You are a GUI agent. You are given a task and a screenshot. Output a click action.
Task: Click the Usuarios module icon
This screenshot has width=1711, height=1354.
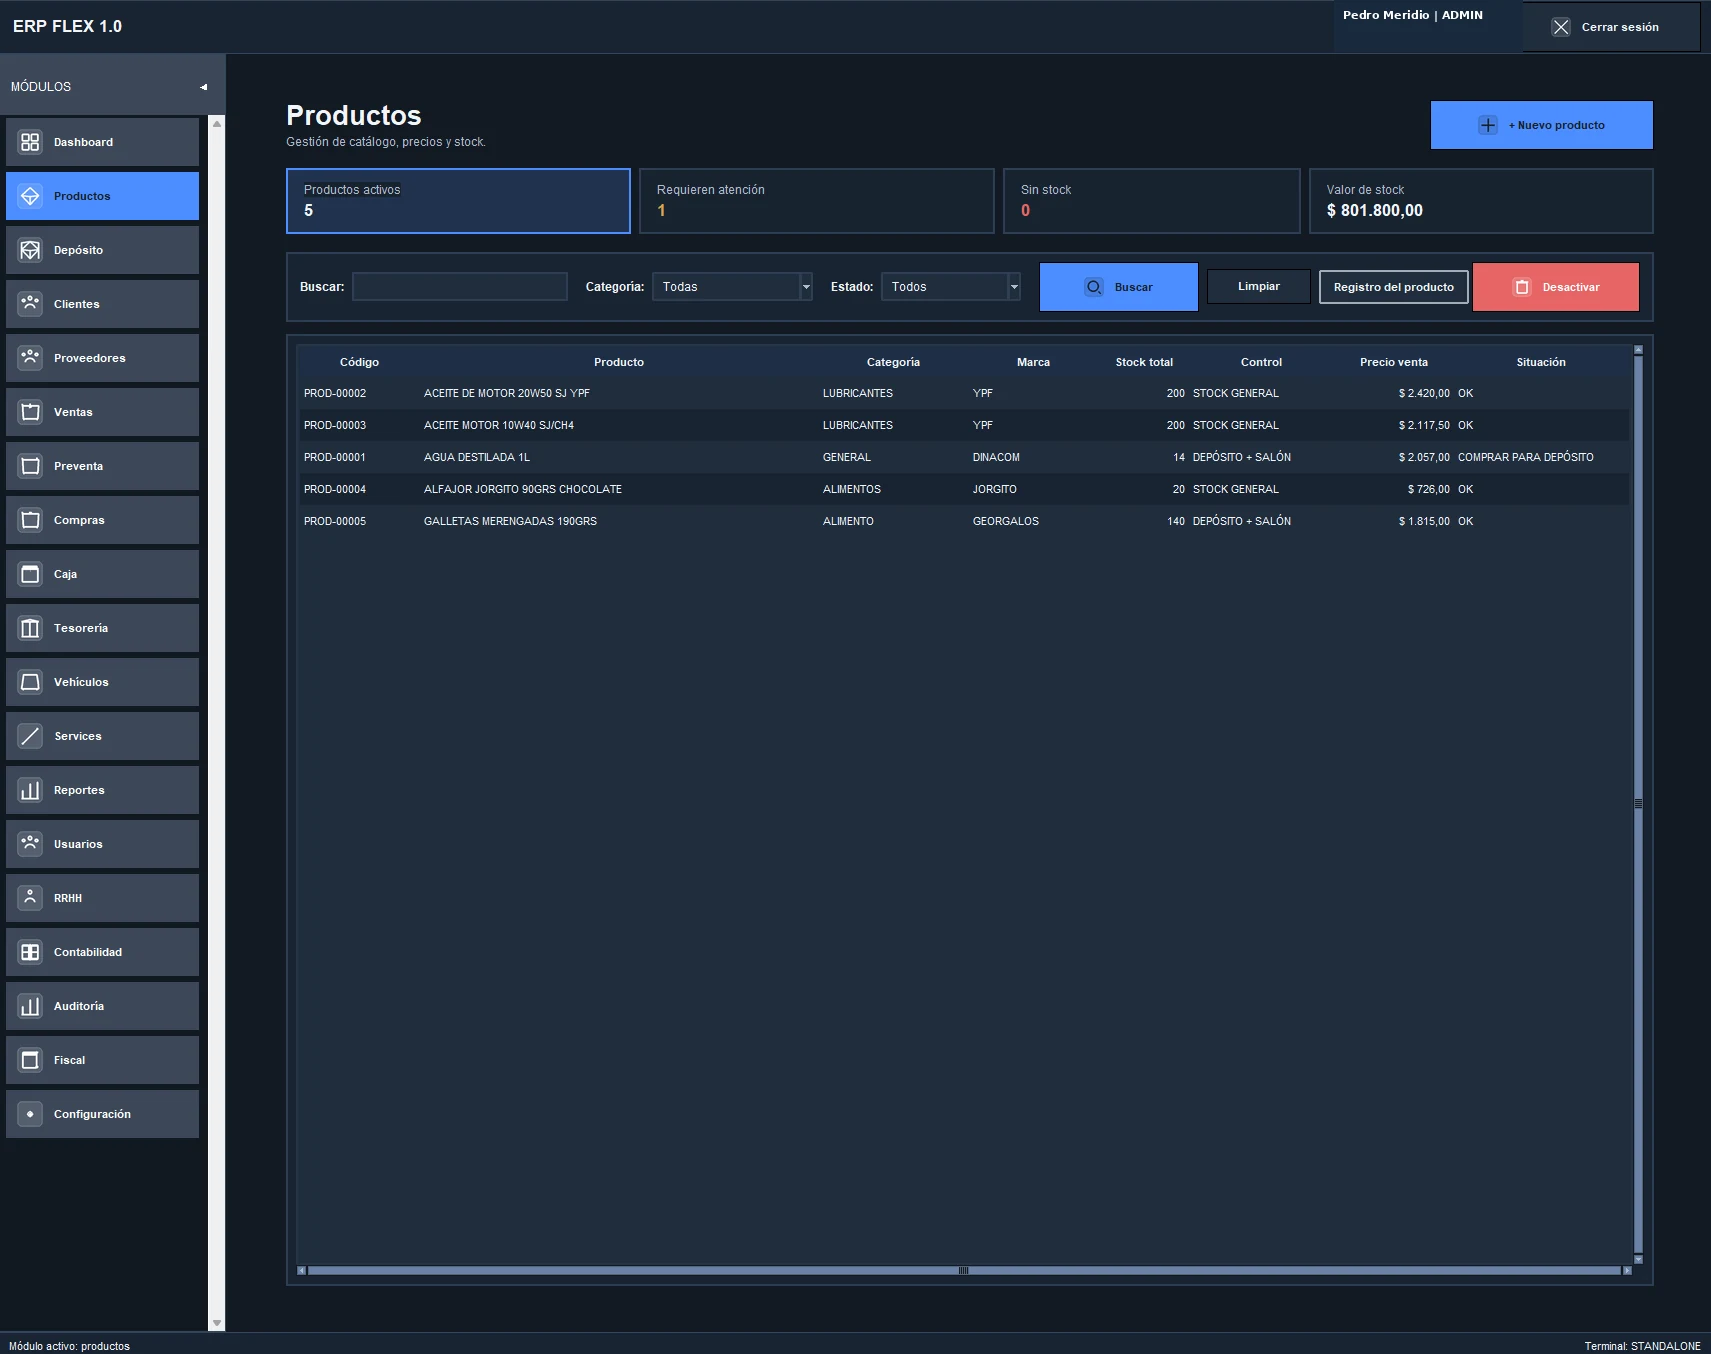tap(30, 844)
